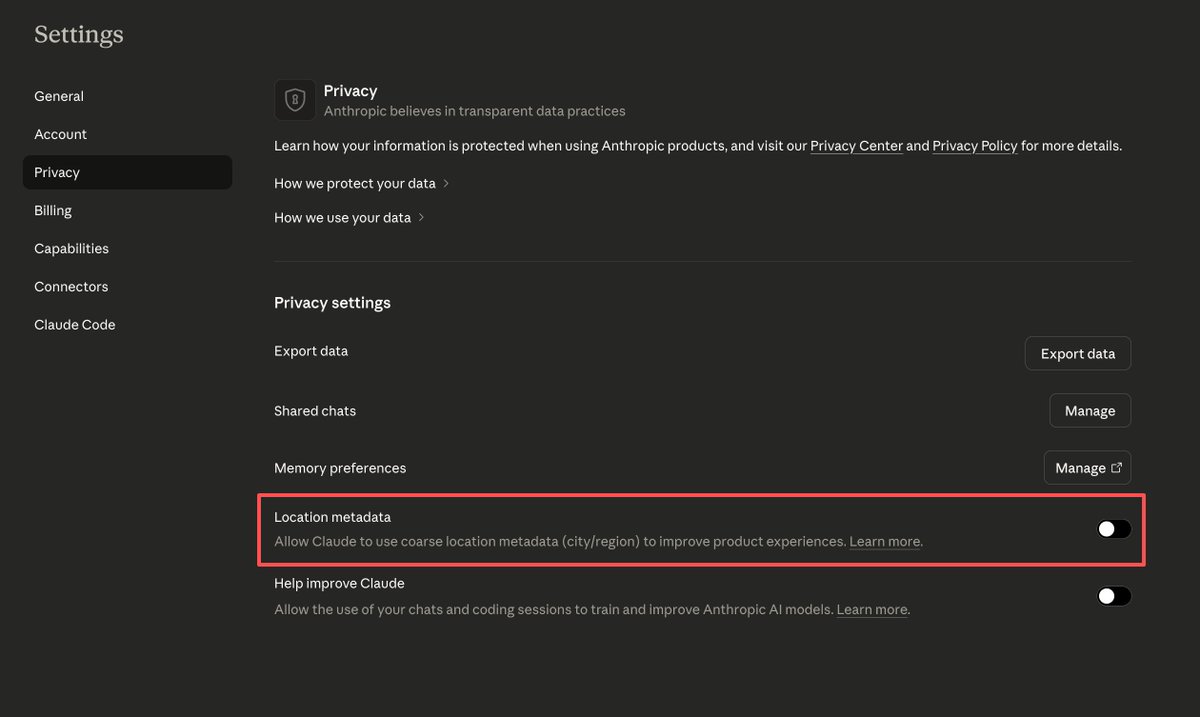Image resolution: width=1200 pixels, height=717 pixels.
Task: Open the Privacy Policy link
Action: coord(975,146)
